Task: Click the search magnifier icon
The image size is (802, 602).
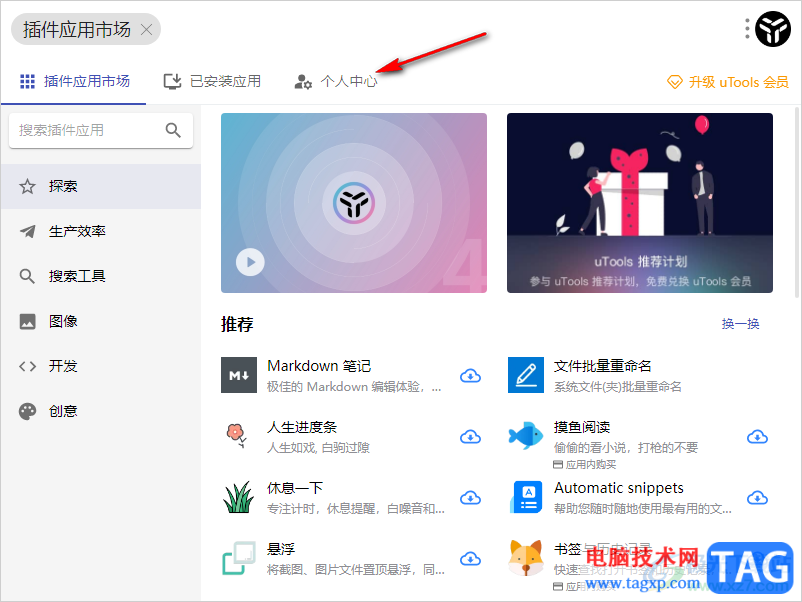Action: (x=173, y=130)
